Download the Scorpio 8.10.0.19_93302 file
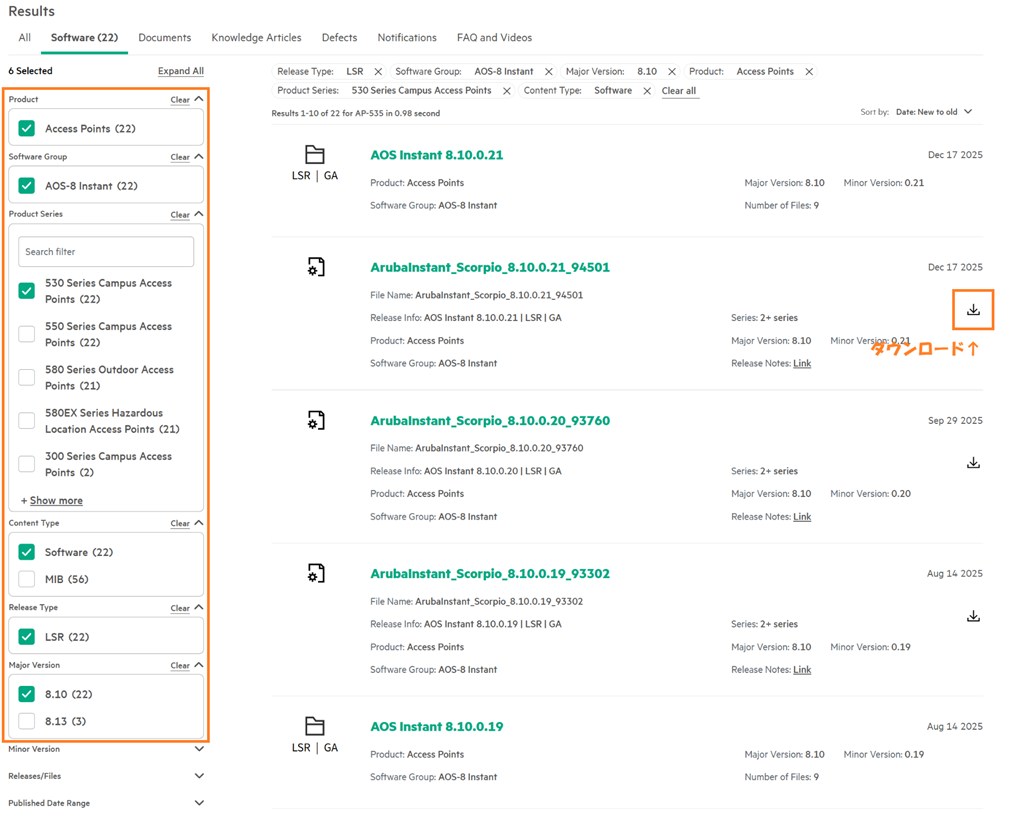This screenshot has width=1024, height=818. 973,616
